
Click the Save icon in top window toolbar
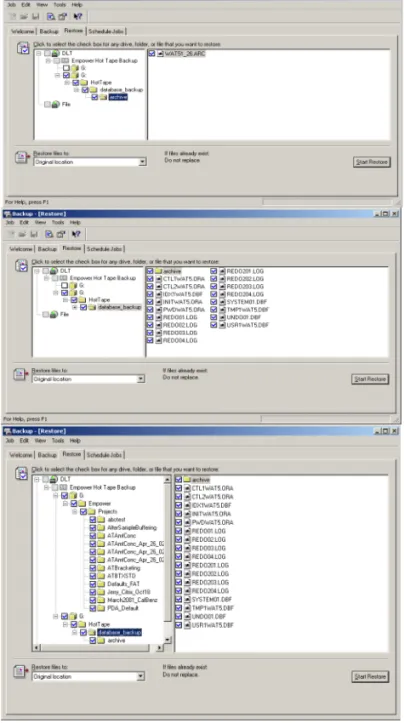click(36, 17)
